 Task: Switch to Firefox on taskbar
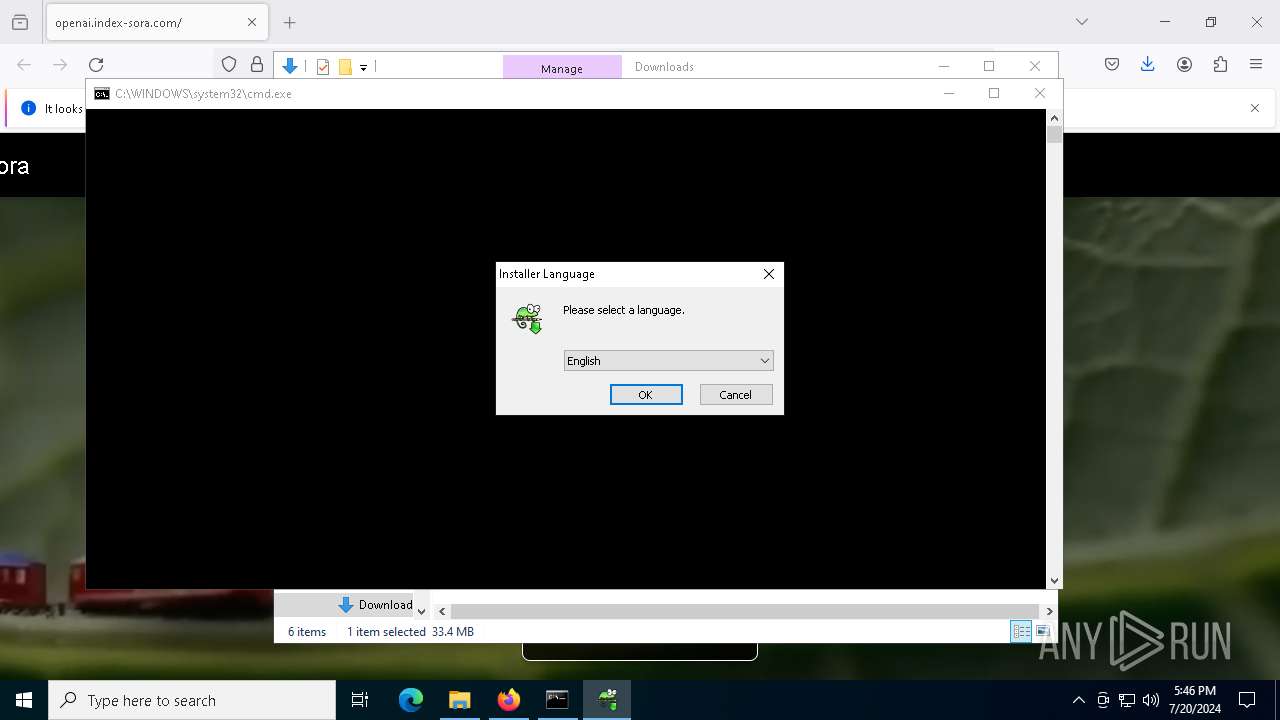click(x=508, y=700)
